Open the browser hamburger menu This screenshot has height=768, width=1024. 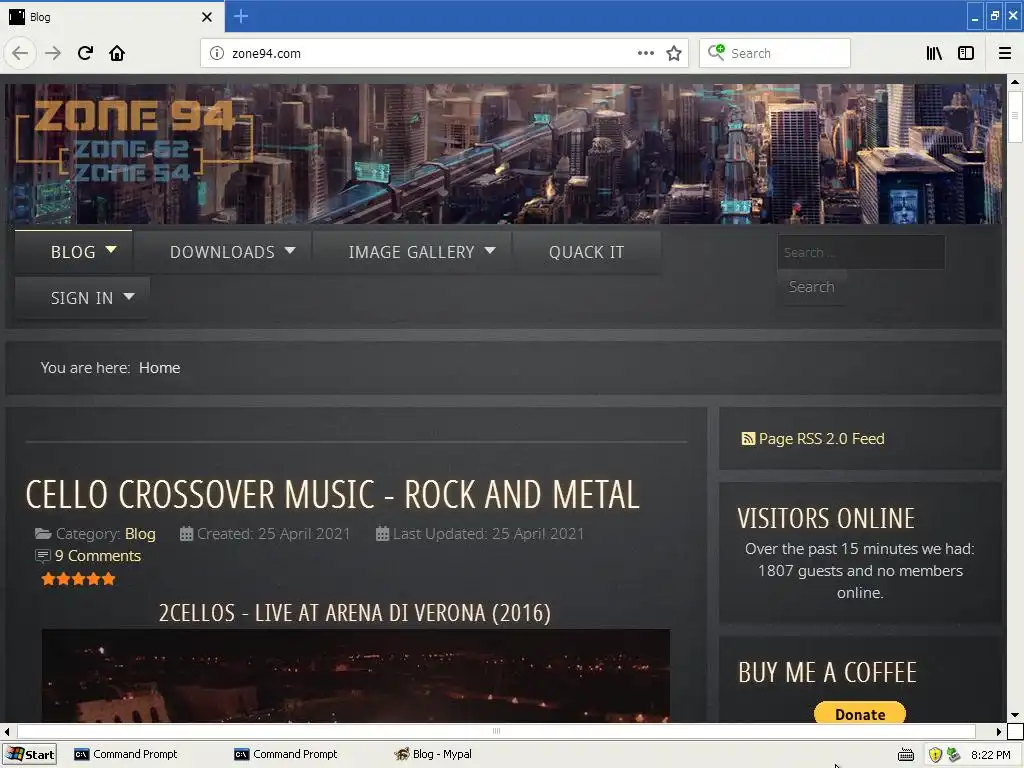[x=1005, y=54]
